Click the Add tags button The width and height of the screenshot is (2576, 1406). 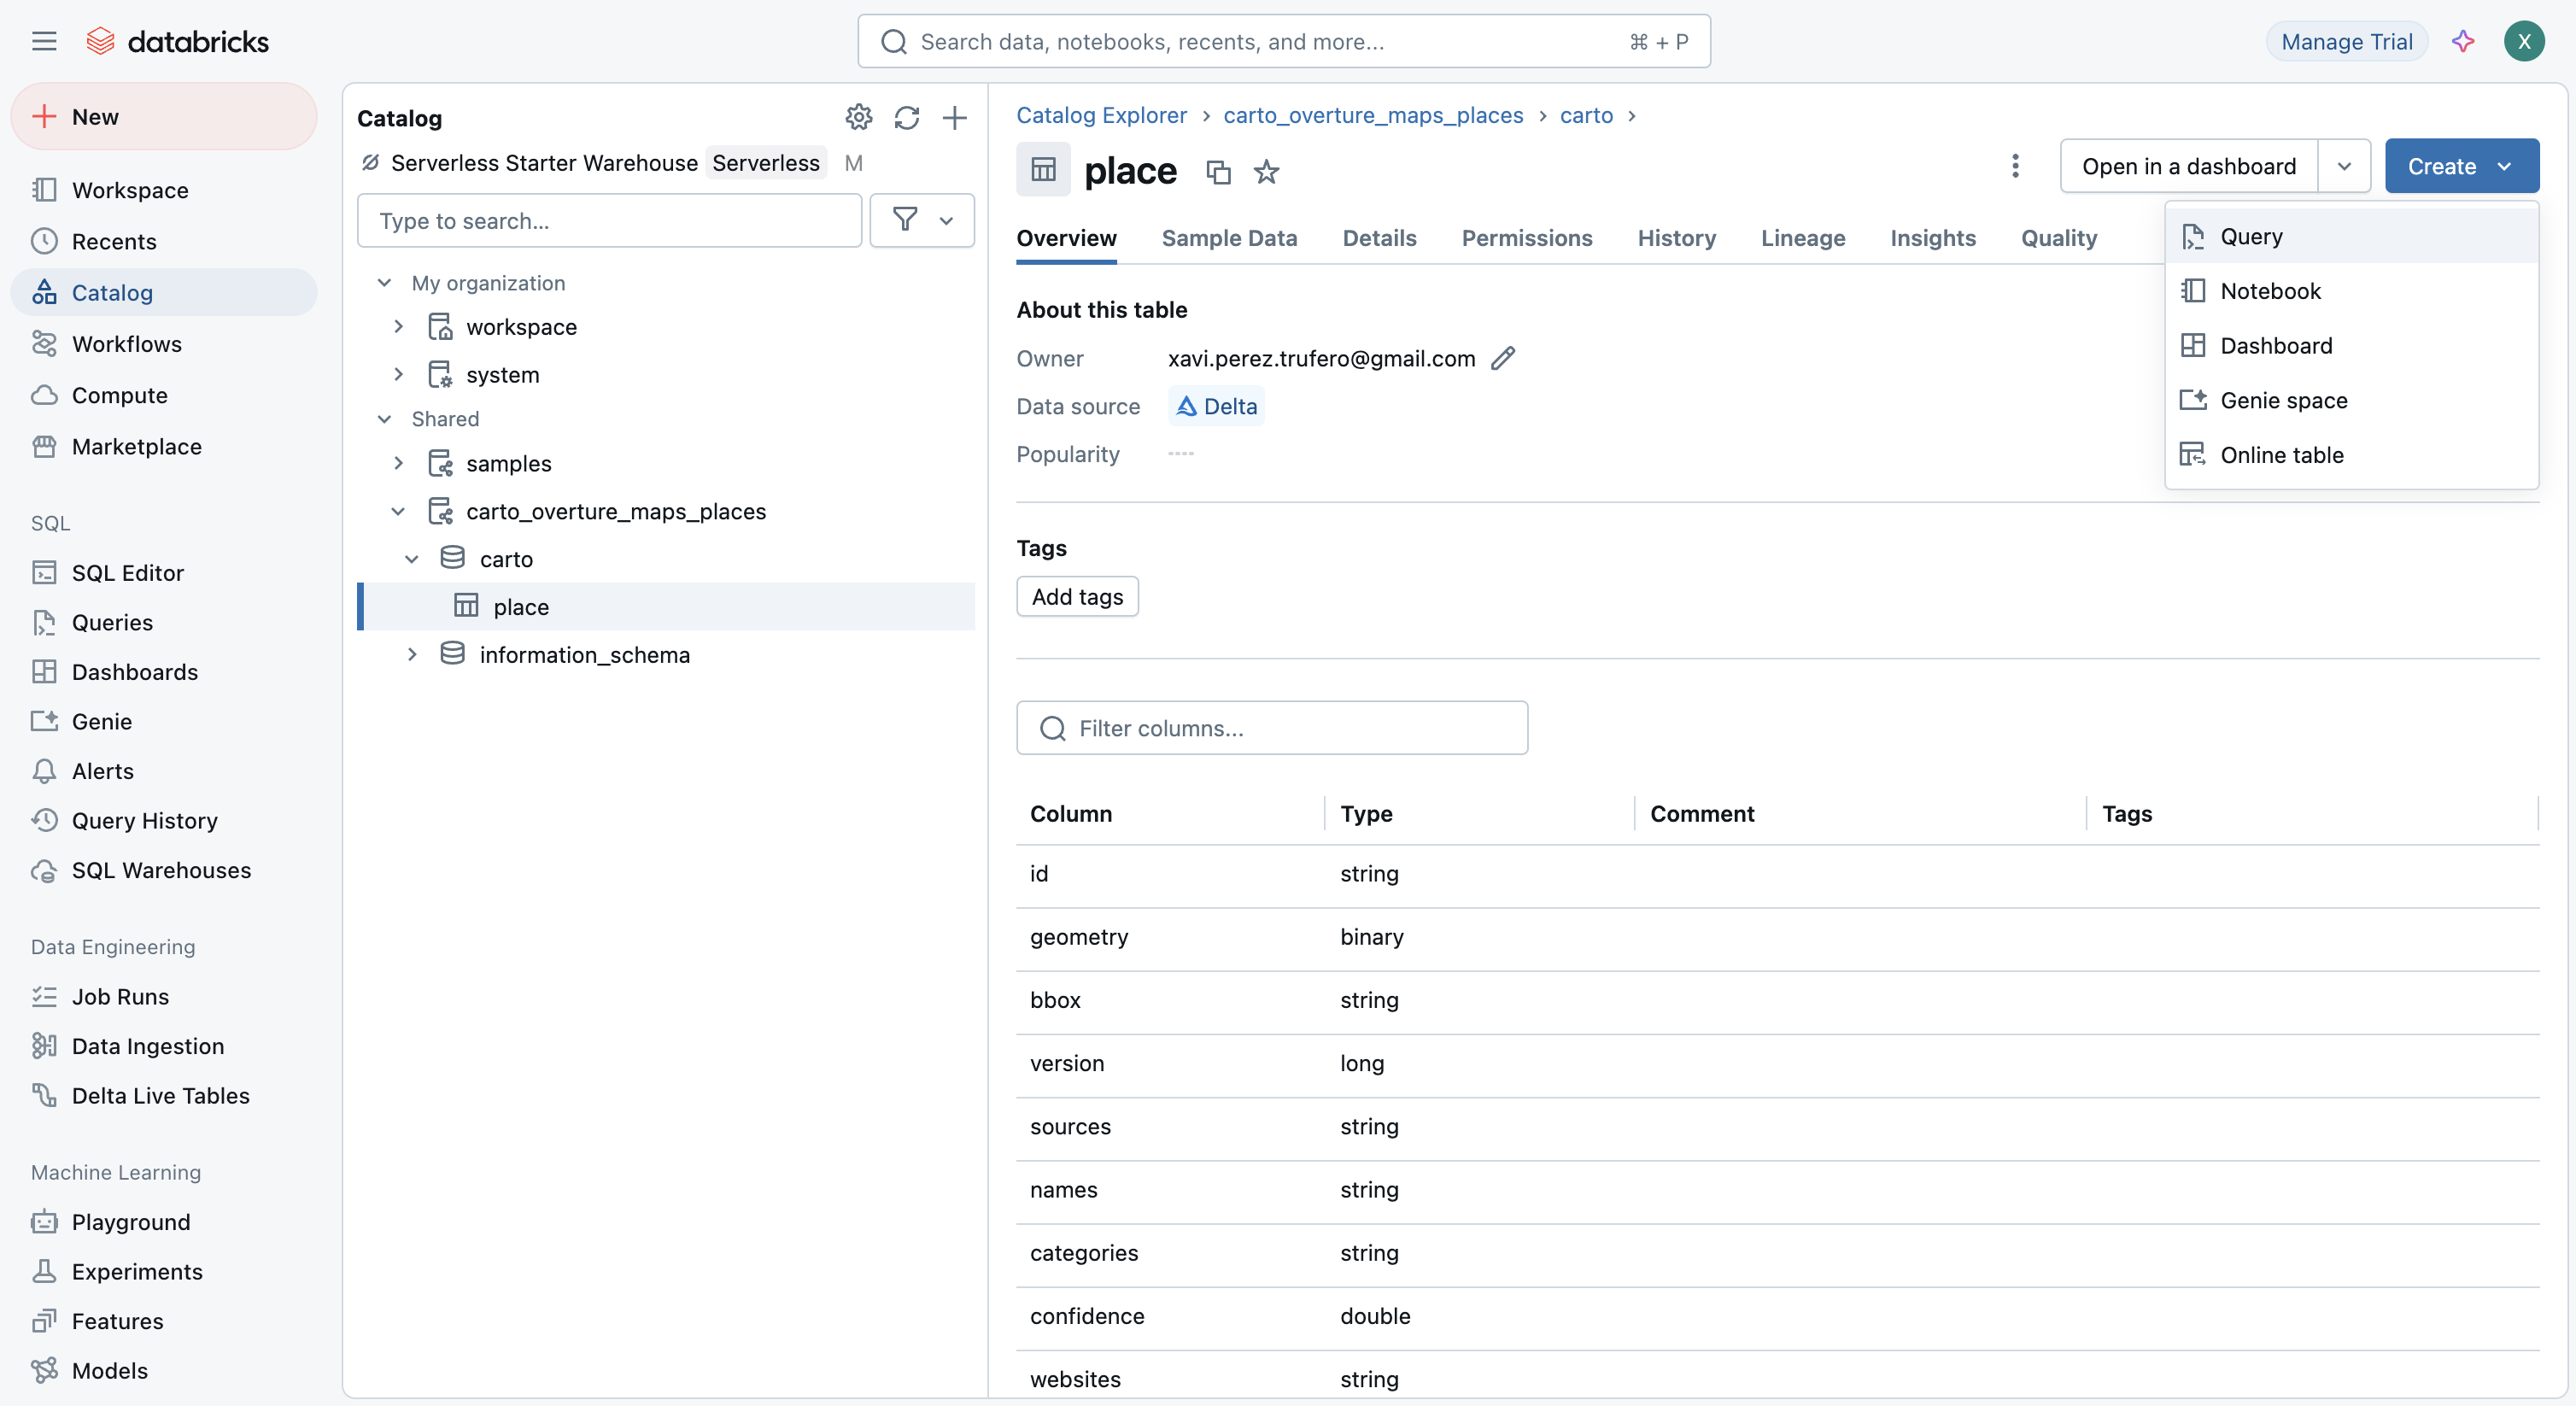tap(1077, 596)
